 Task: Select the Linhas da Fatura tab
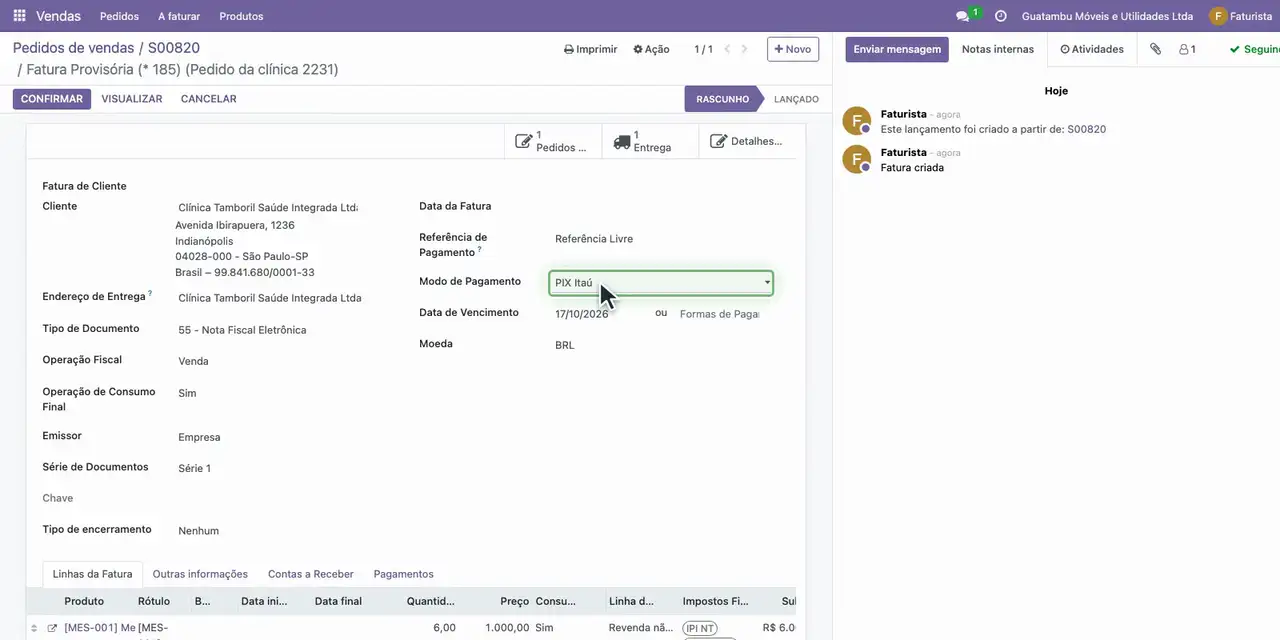(92, 574)
